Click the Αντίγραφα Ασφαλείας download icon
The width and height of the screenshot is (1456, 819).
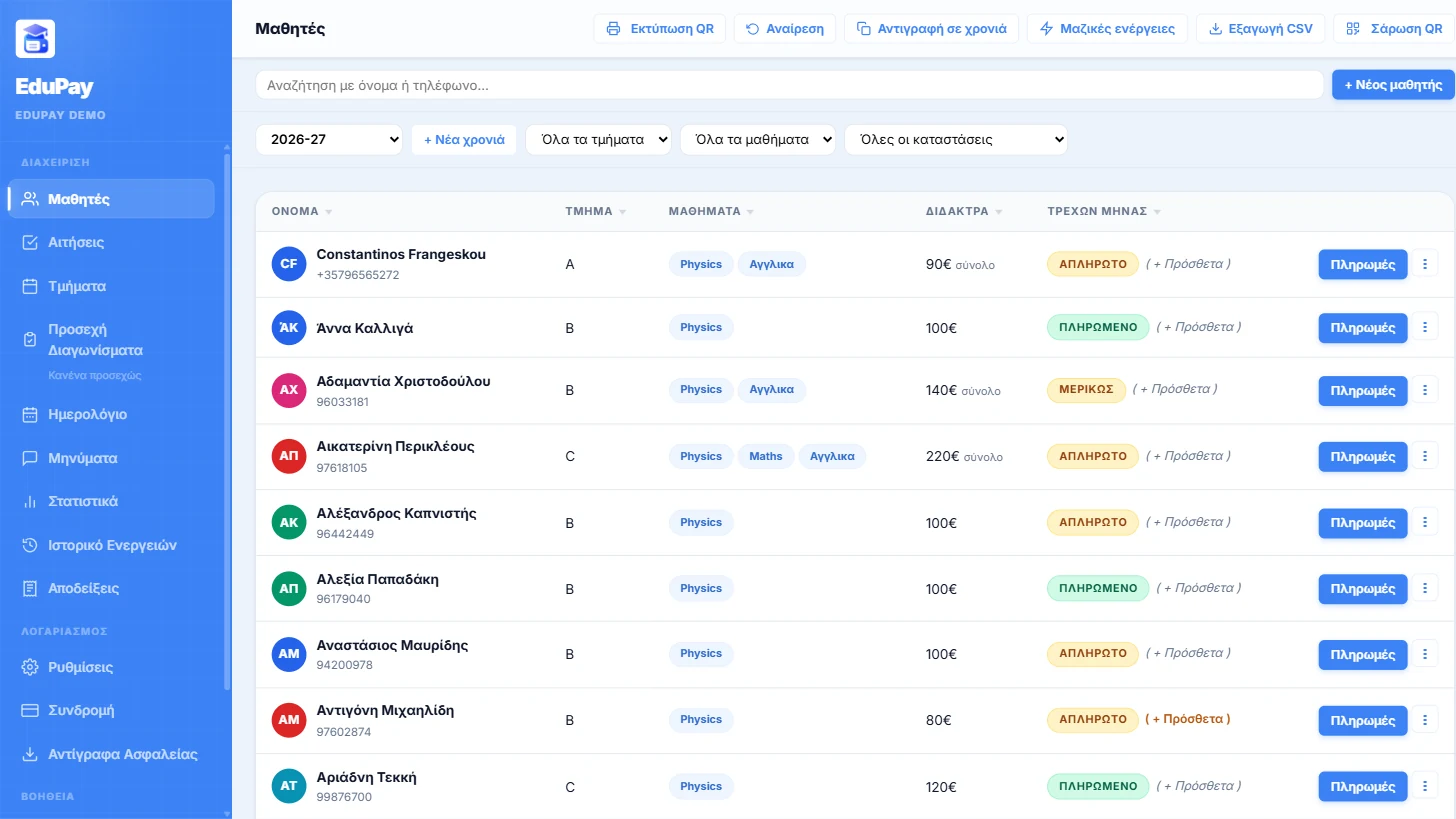click(30, 754)
